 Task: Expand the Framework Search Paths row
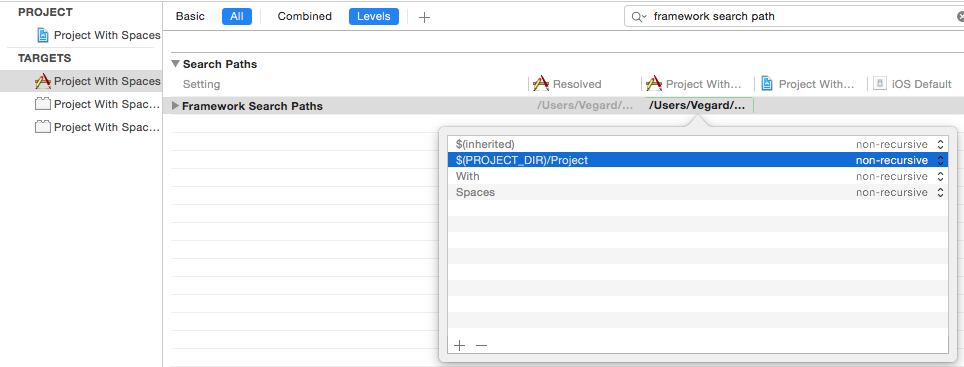175,106
